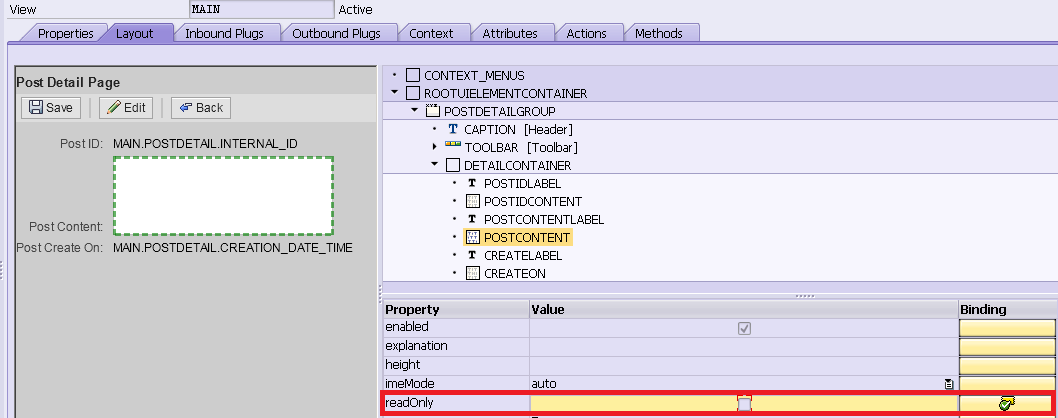
Task: Toggle the readOnly checkbox
Action: 744,404
